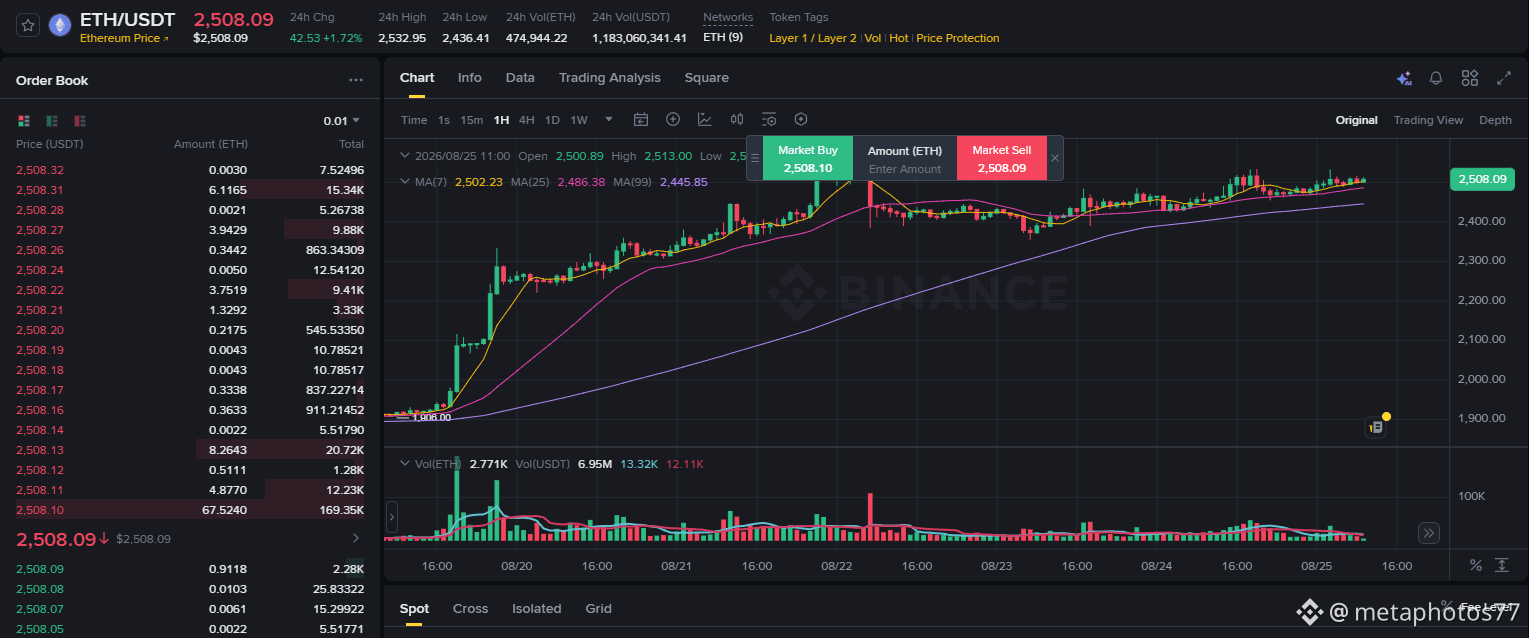Viewport: 1529px width, 638px height.
Task: Switch chart to Depth view
Action: tap(1495, 120)
